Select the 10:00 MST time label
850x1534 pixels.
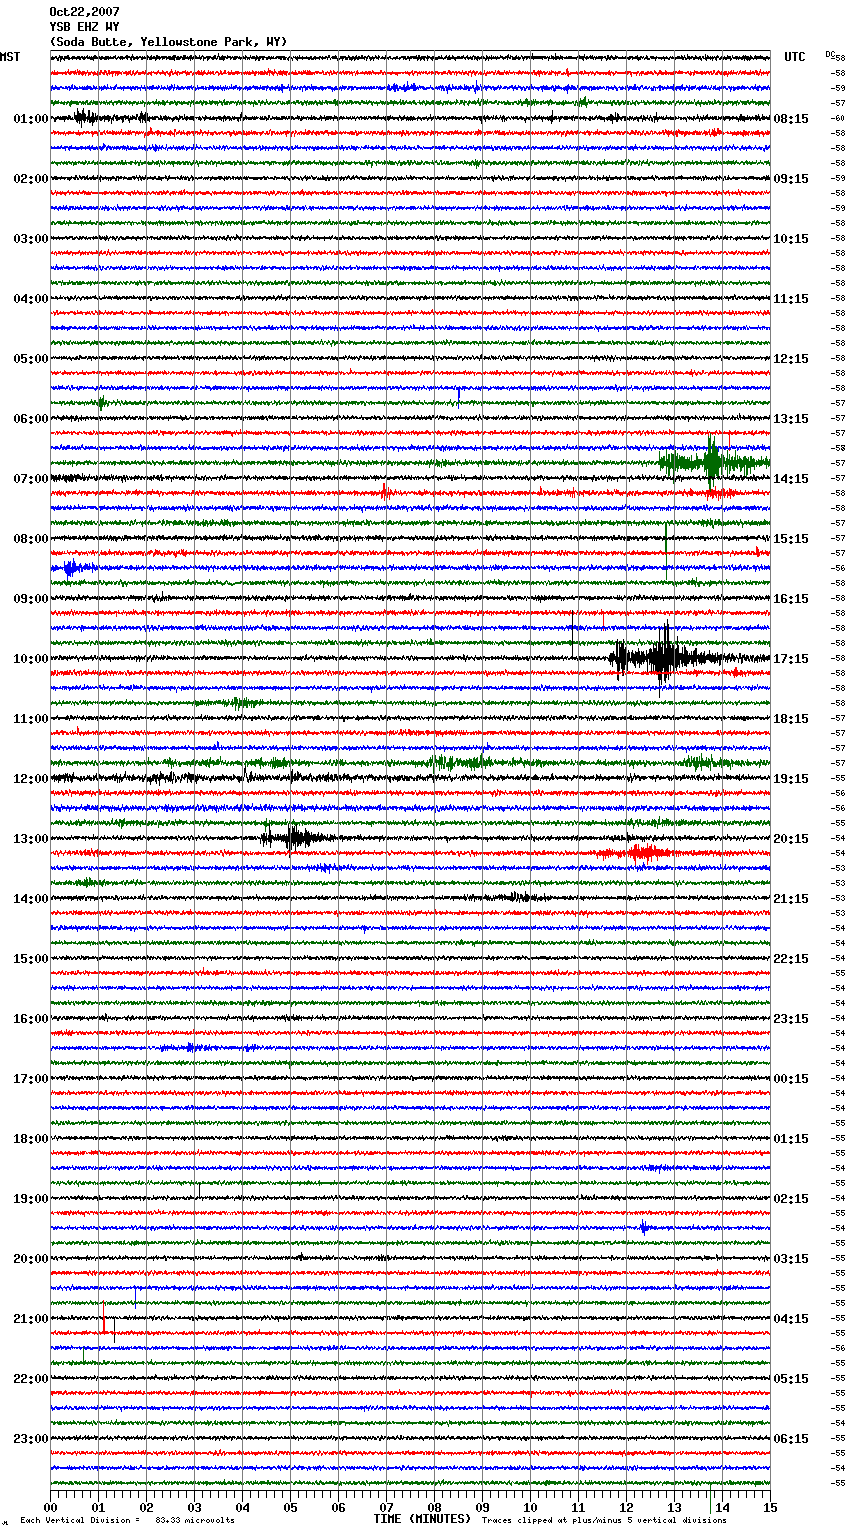(x=30, y=659)
